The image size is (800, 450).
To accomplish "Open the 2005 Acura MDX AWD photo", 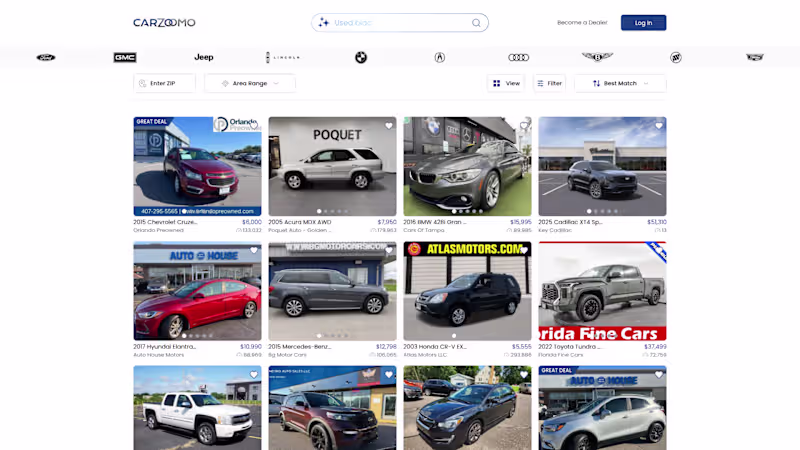I will pyautogui.click(x=332, y=166).
